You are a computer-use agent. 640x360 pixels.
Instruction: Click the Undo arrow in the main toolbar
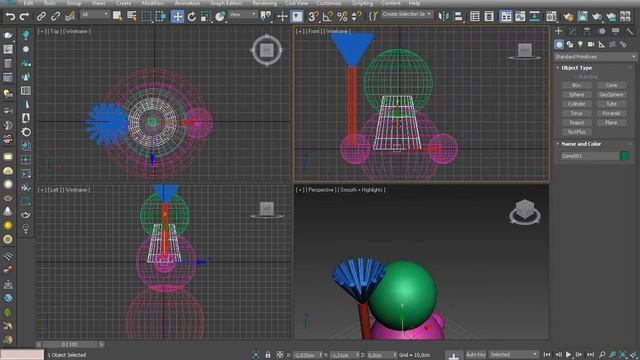pos(10,16)
